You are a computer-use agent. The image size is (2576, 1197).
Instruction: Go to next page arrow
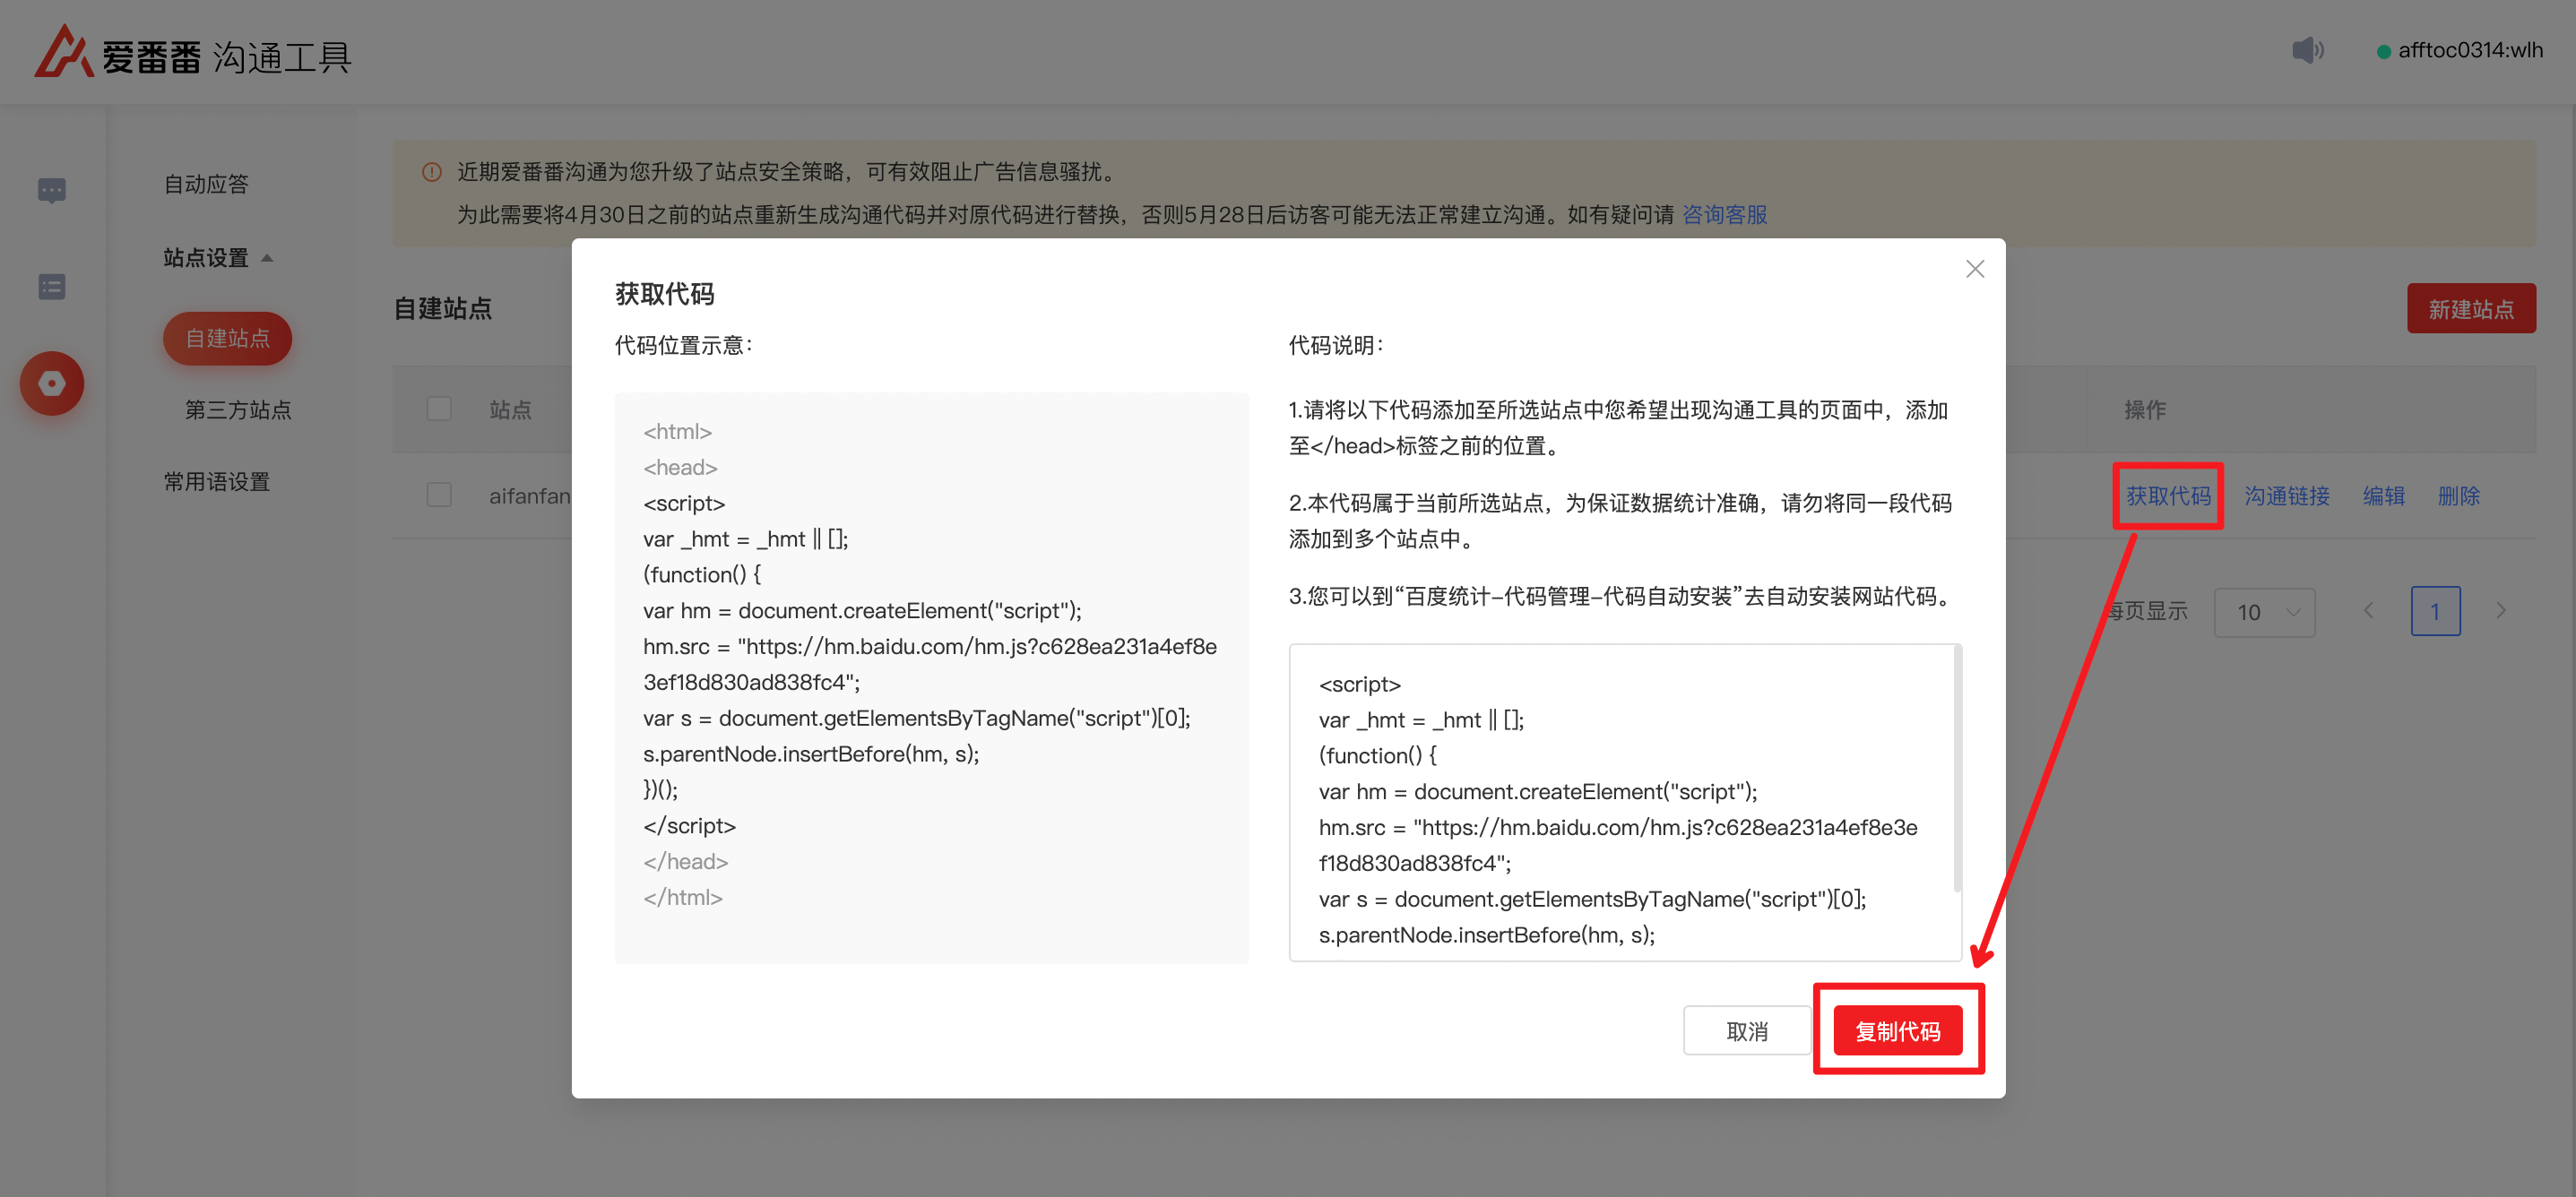point(2501,611)
